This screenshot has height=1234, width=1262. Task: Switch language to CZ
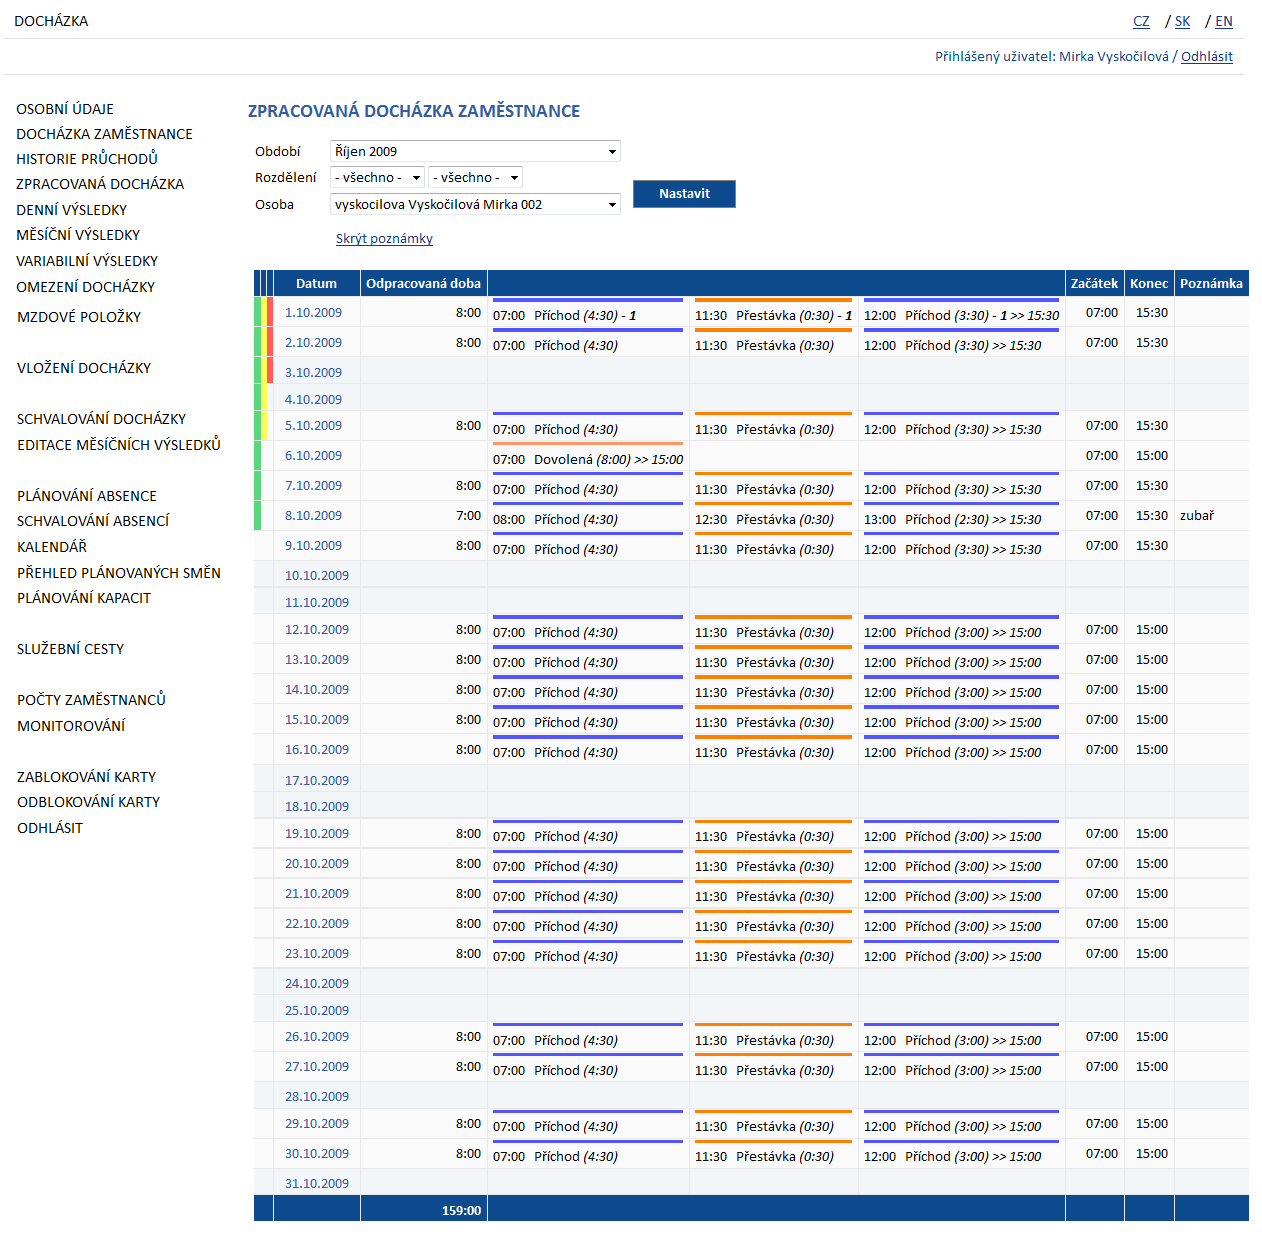[x=1141, y=21]
